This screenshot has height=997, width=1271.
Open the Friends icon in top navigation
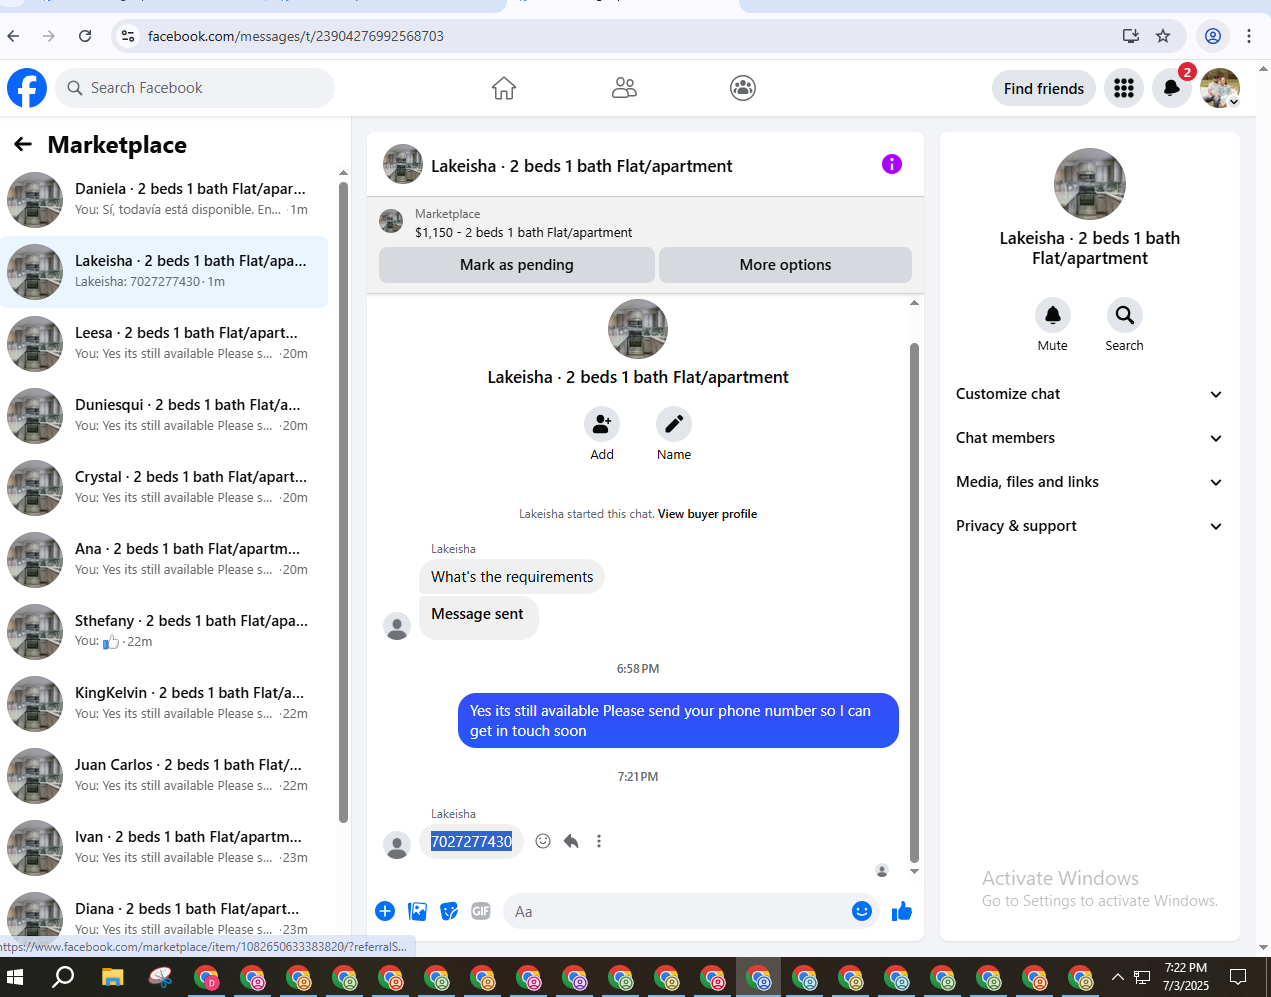point(624,88)
